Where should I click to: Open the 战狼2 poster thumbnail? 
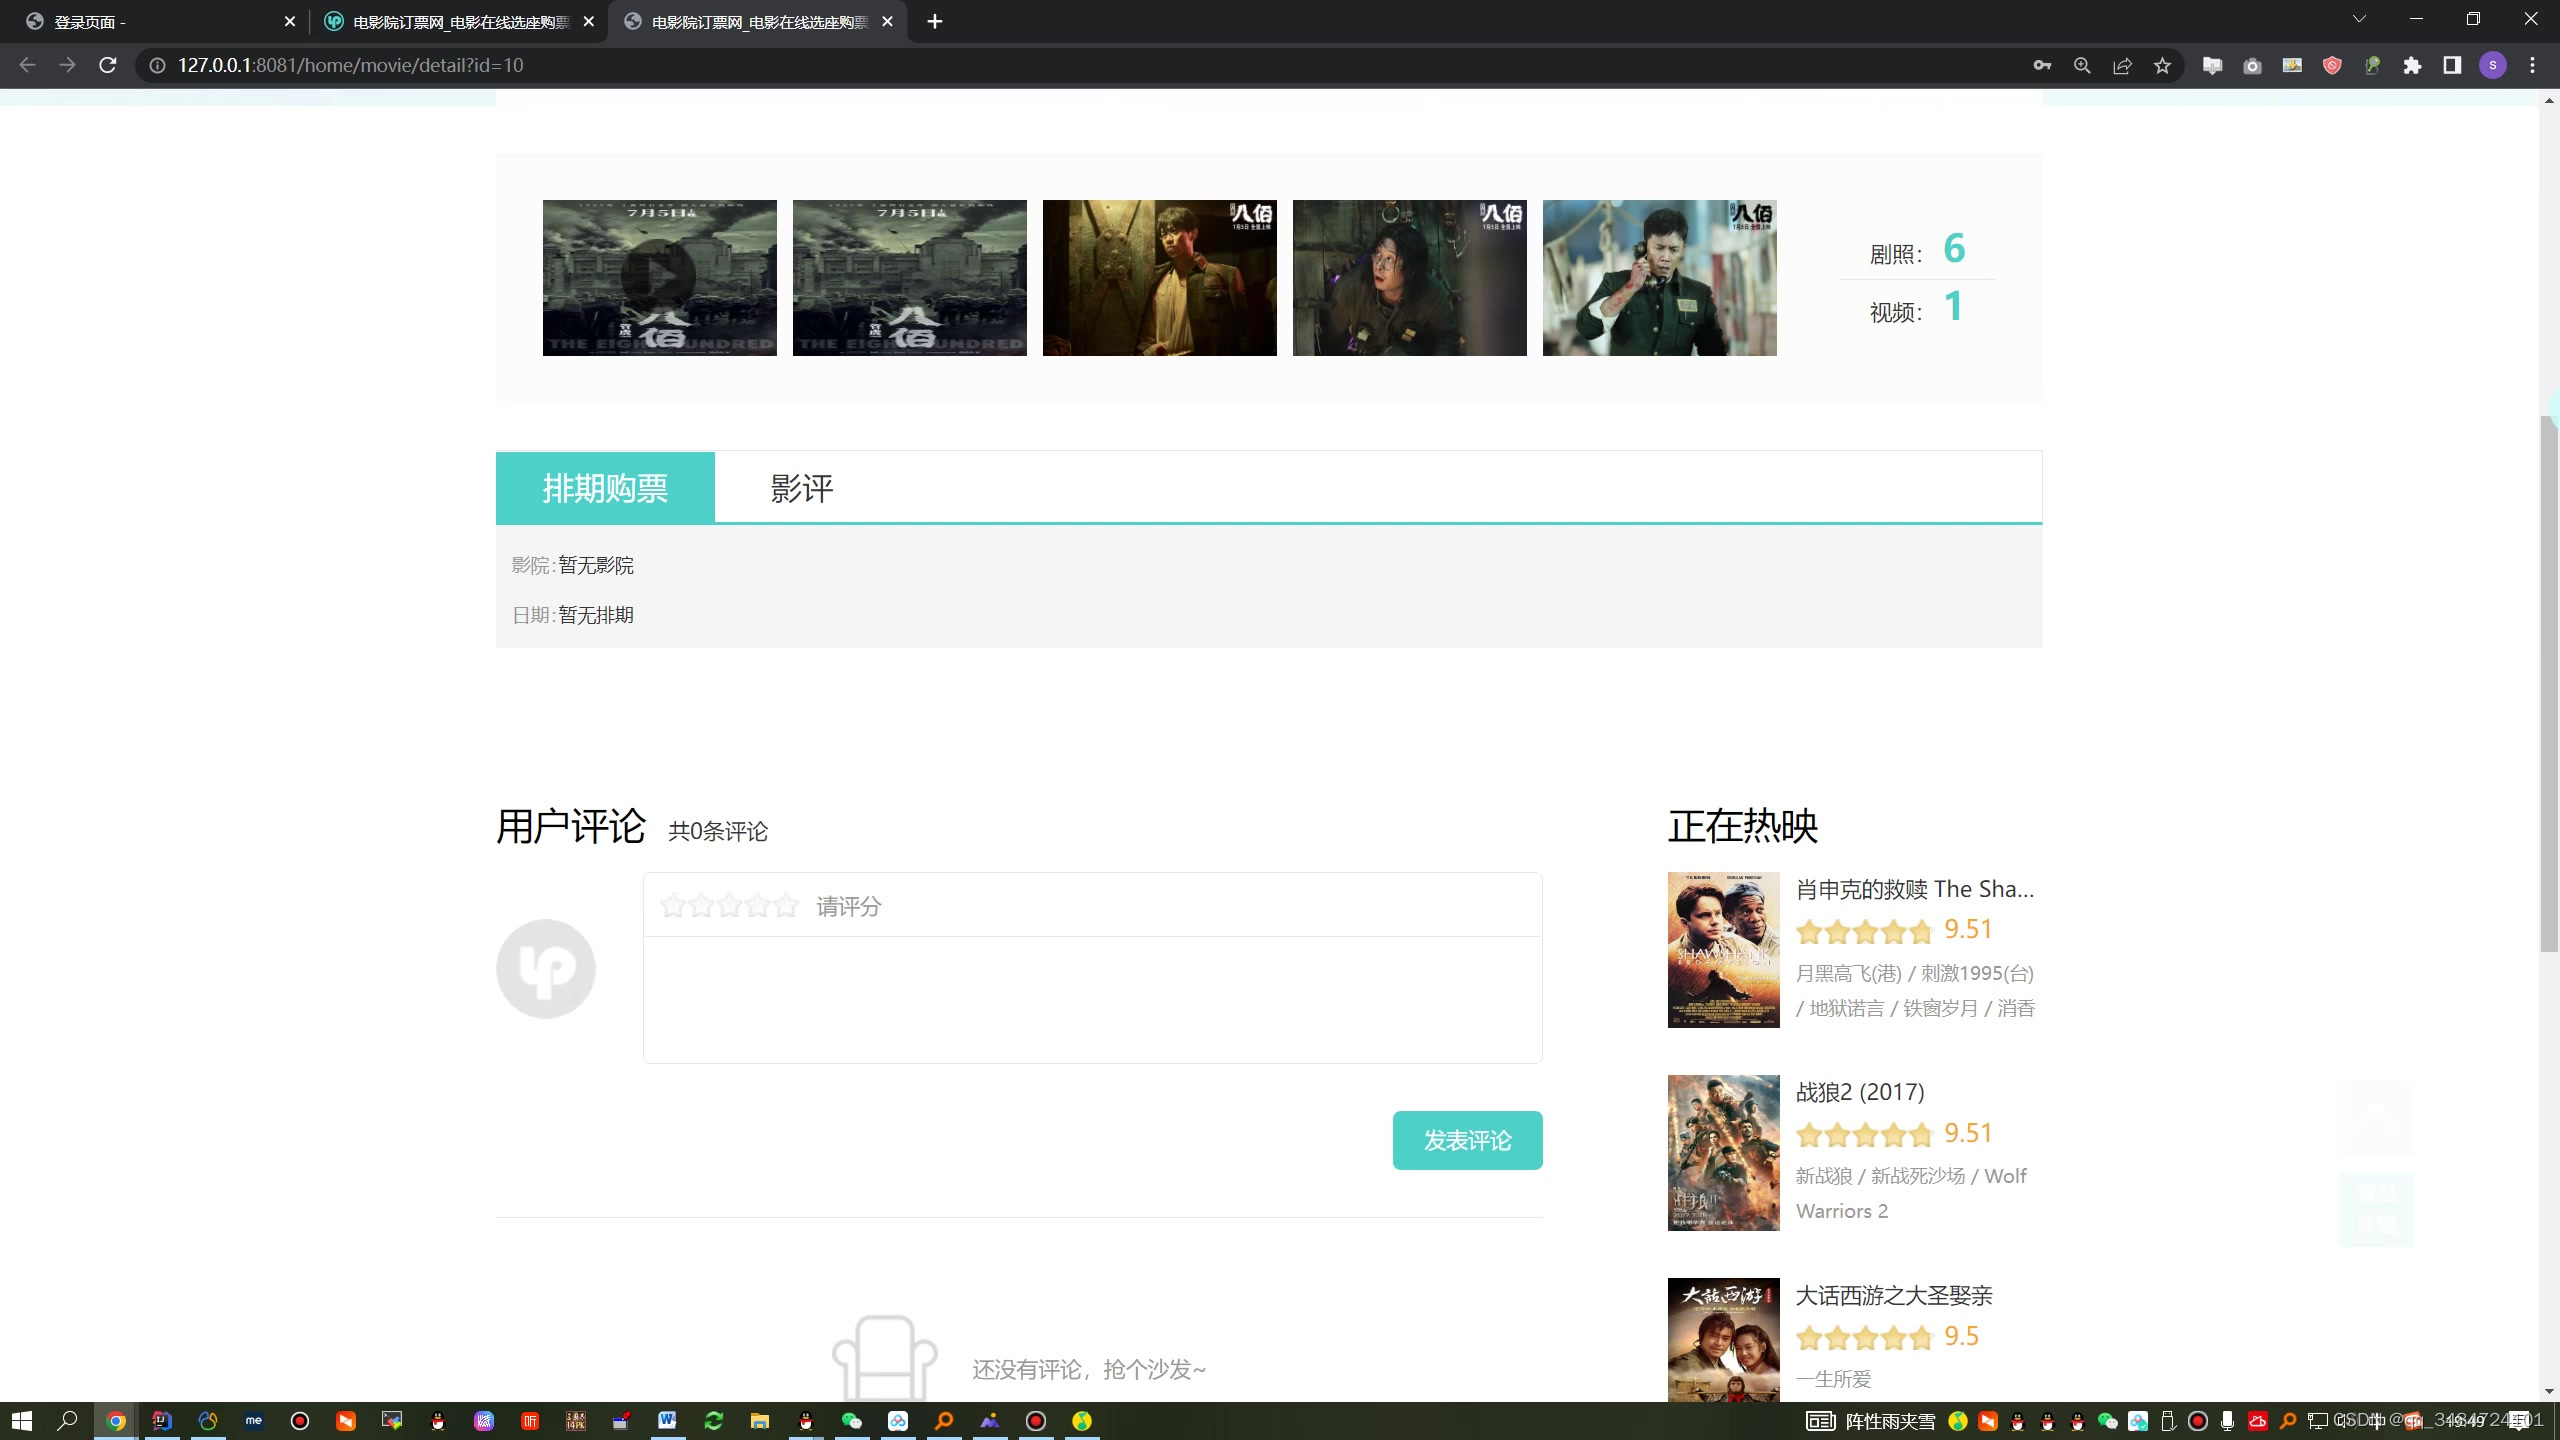pos(1723,1153)
